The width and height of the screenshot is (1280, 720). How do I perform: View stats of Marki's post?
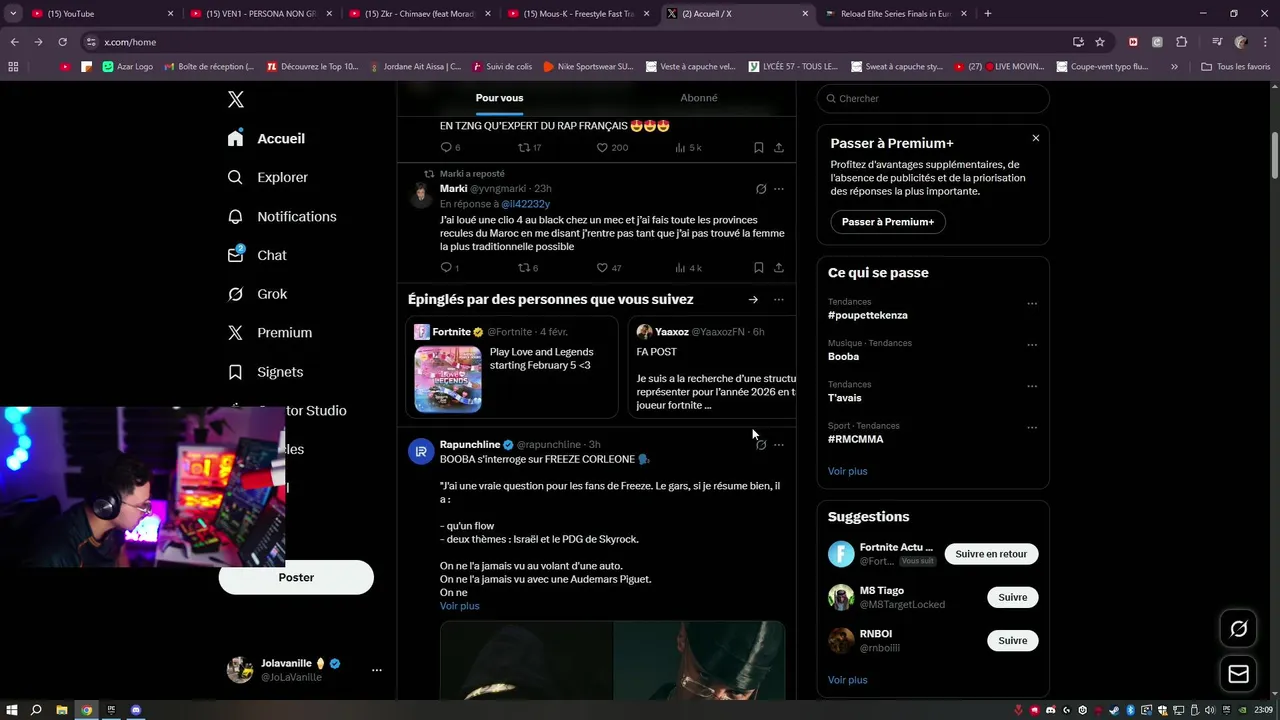point(688,268)
